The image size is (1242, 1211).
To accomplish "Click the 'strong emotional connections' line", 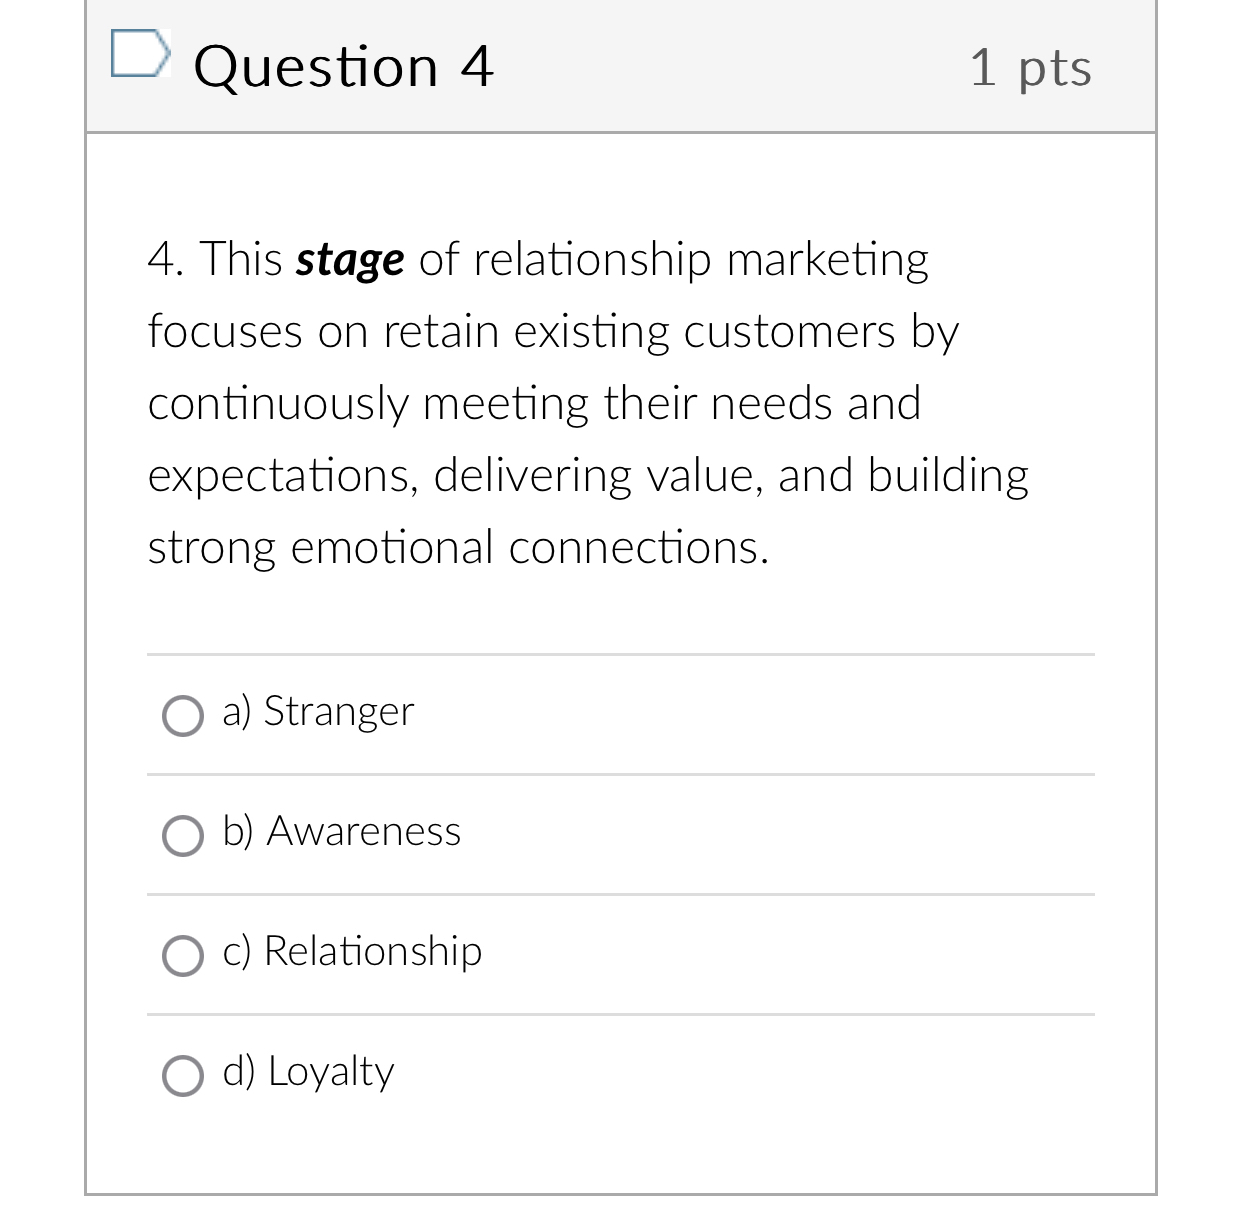I will point(458,548).
